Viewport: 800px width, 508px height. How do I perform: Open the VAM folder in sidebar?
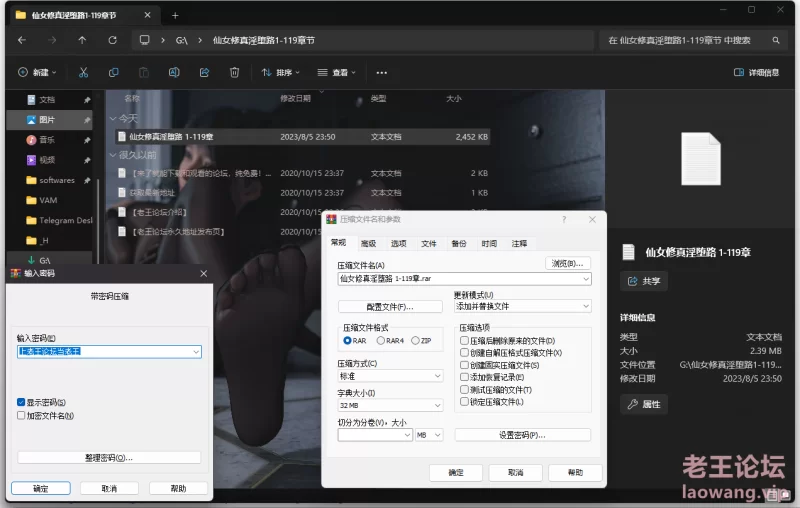[50, 200]
